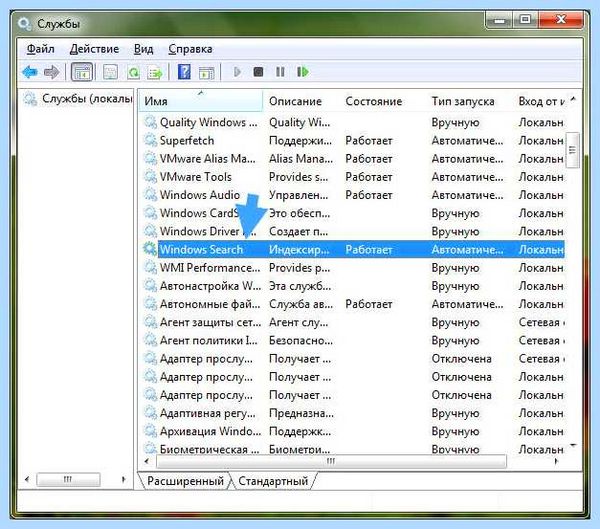Click the services list scroll-right arrow
Screen dimensions: 600x529
click(x=556, y=461)
